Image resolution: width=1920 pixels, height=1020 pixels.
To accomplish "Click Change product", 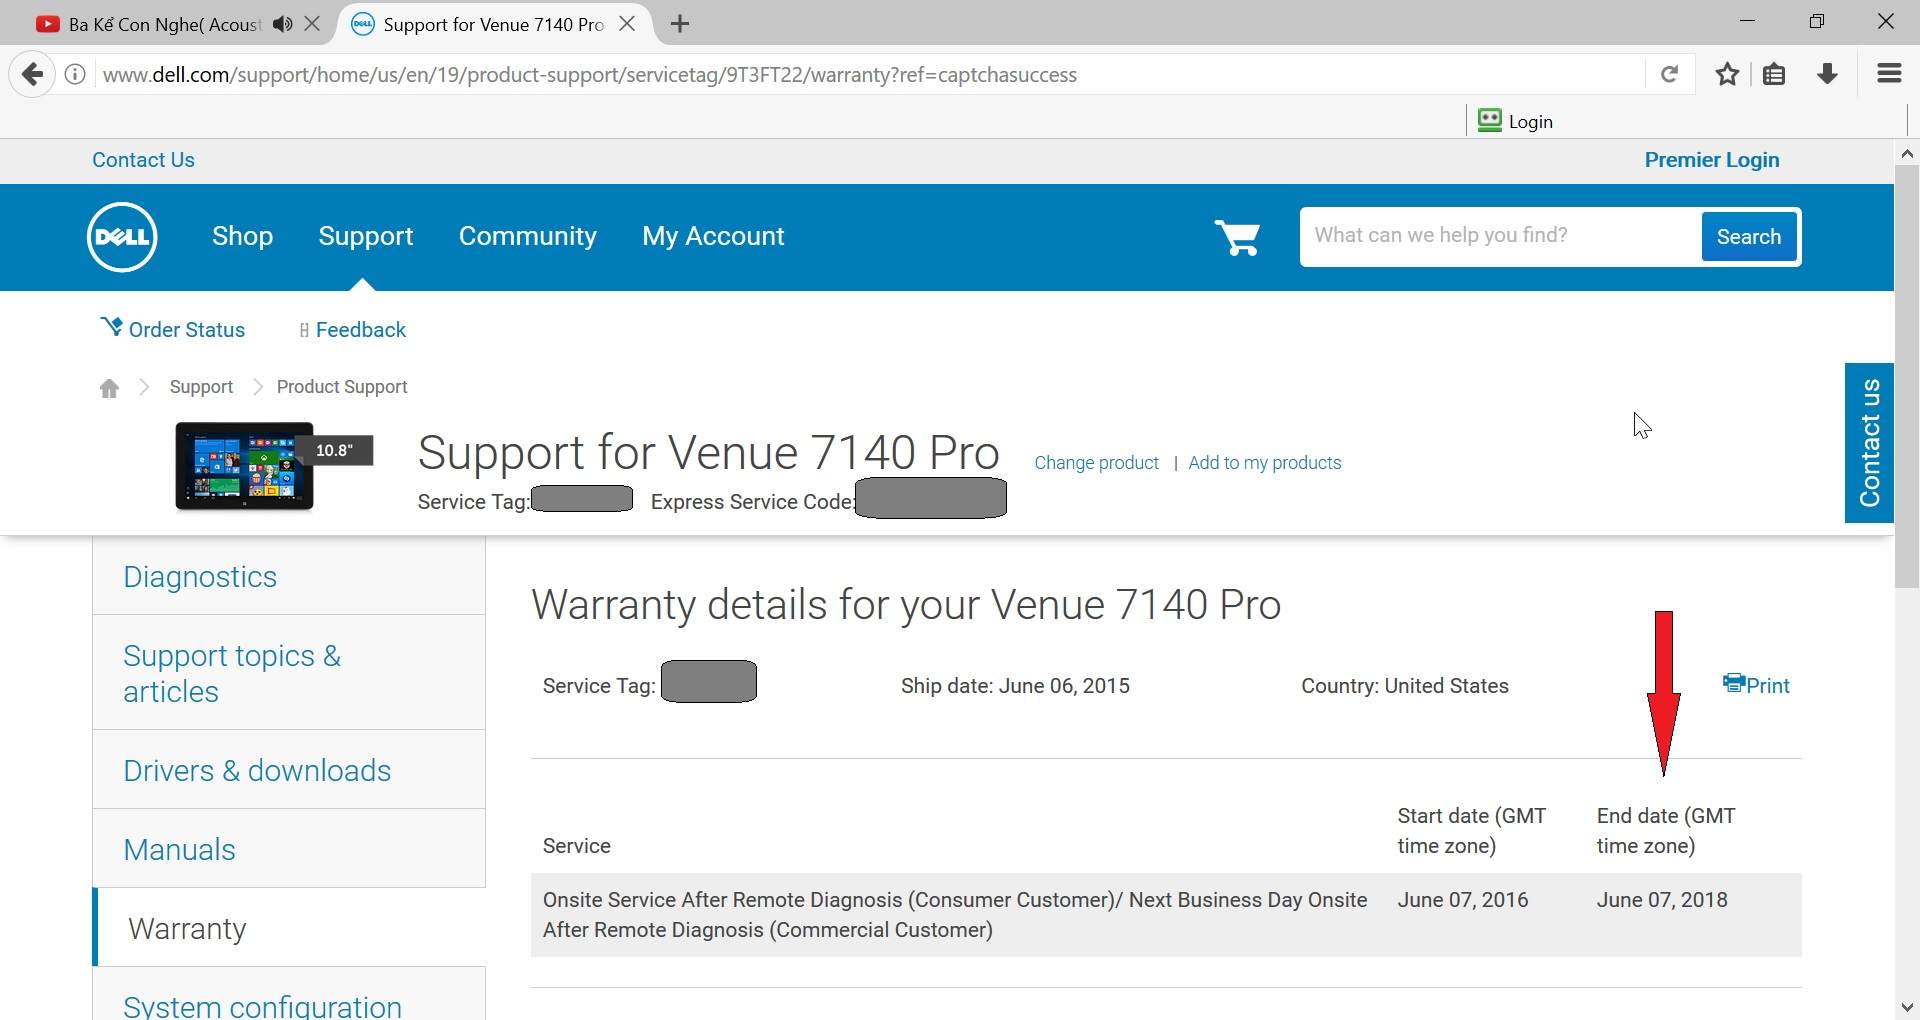I will click(x=1096, y=463).
